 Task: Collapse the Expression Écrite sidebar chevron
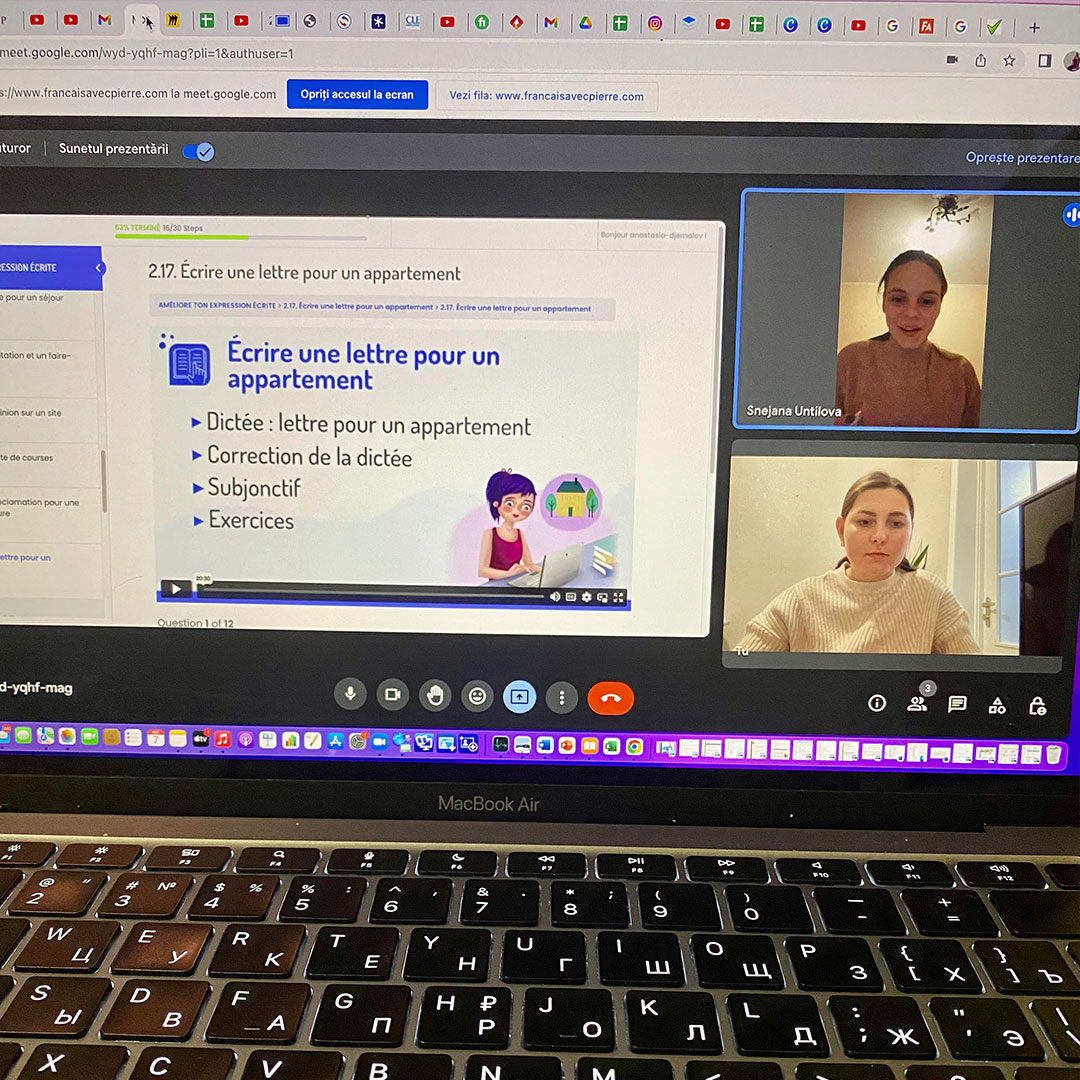point(99,268)
